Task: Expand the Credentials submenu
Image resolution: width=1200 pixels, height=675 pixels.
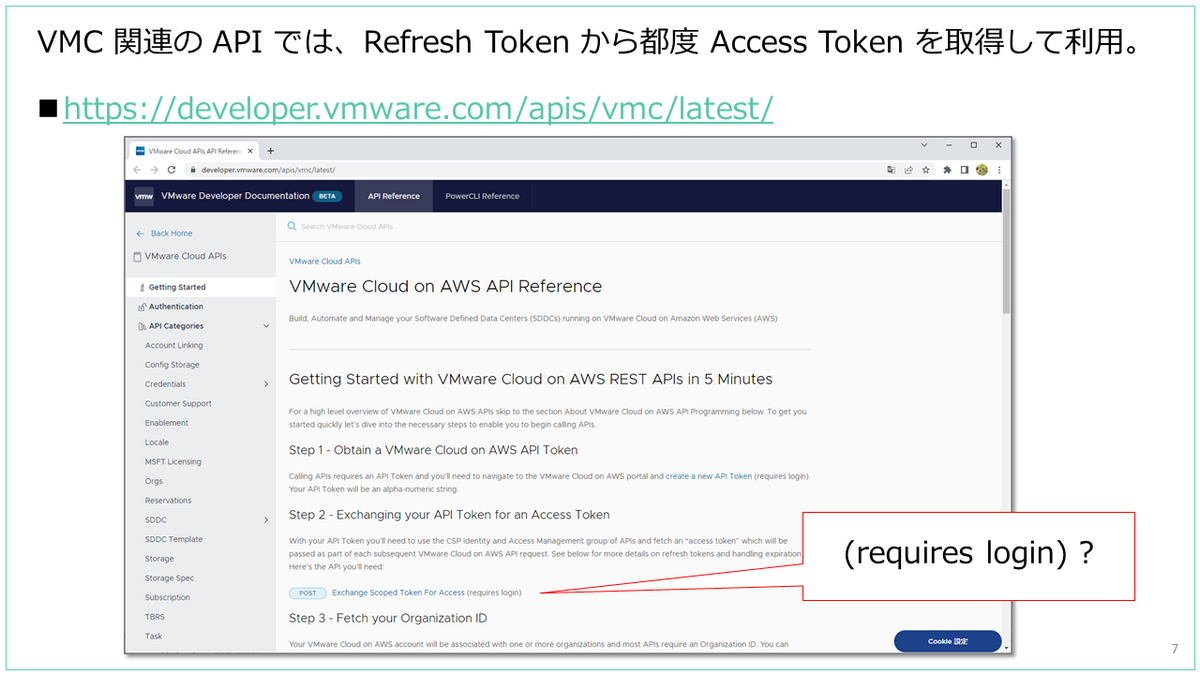Action: pyautogui.click(x=267, y=383)
